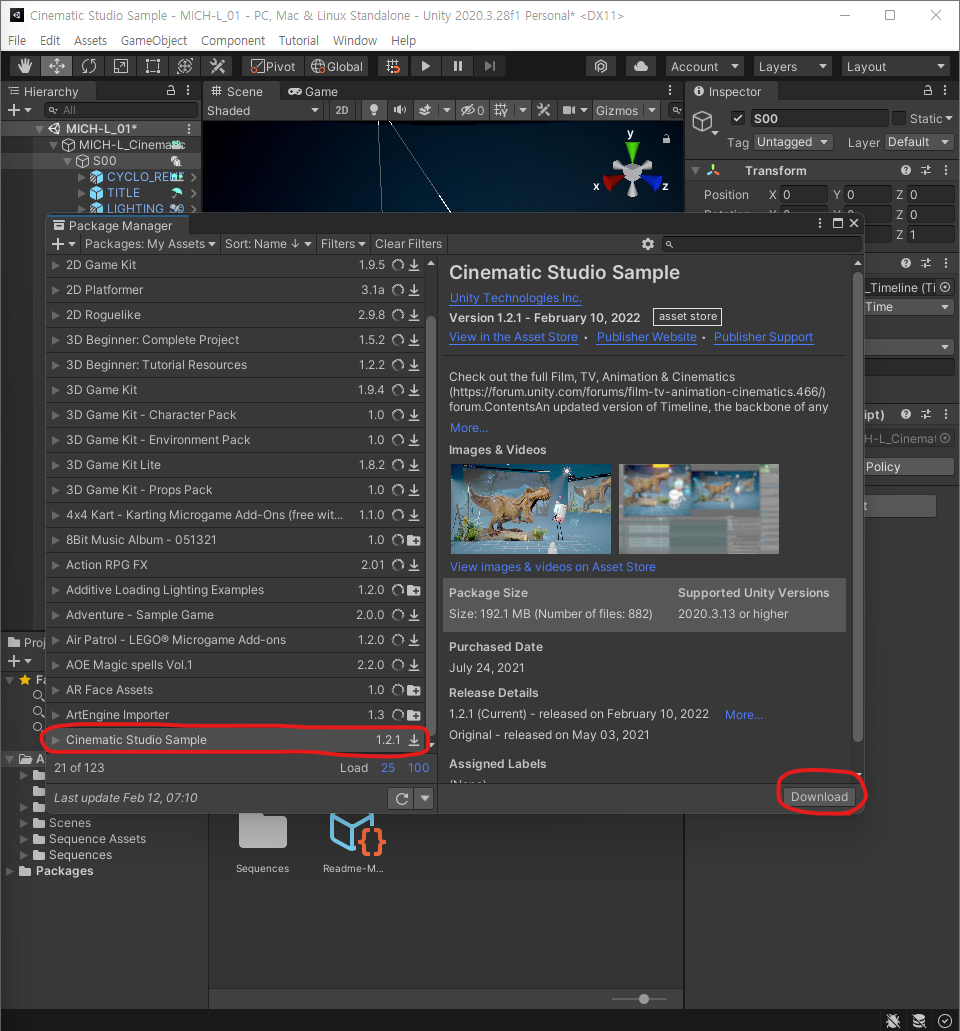
Task: Click the first dinosaur preview thumbnail
Action: [x=531, y=509]
